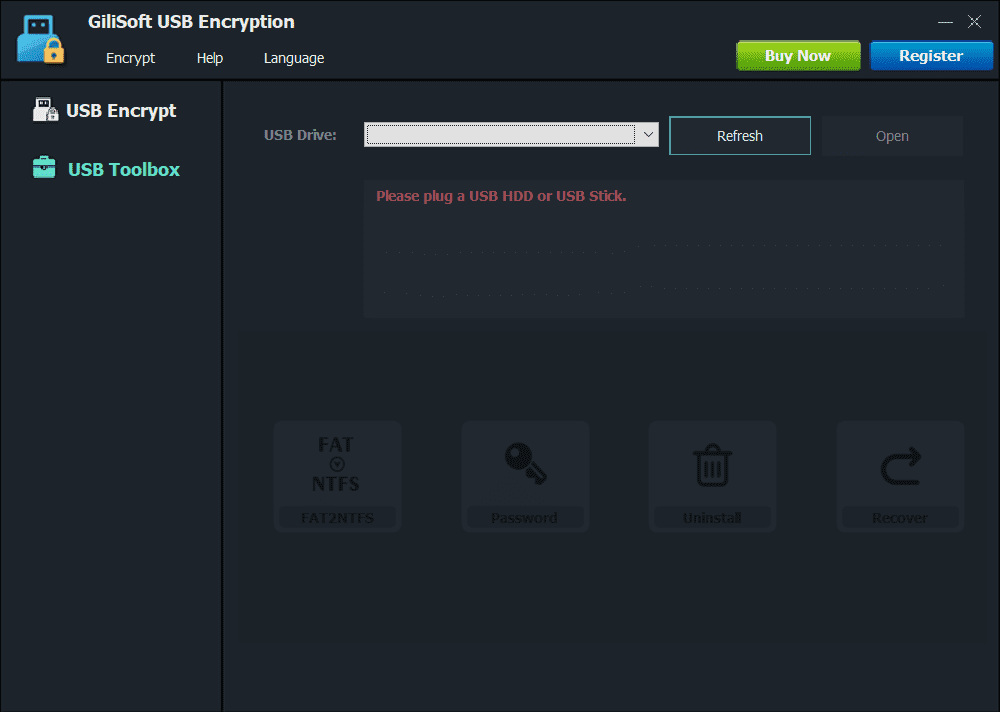Click the GiliSoft USB Encryption title

pos(191,22)
